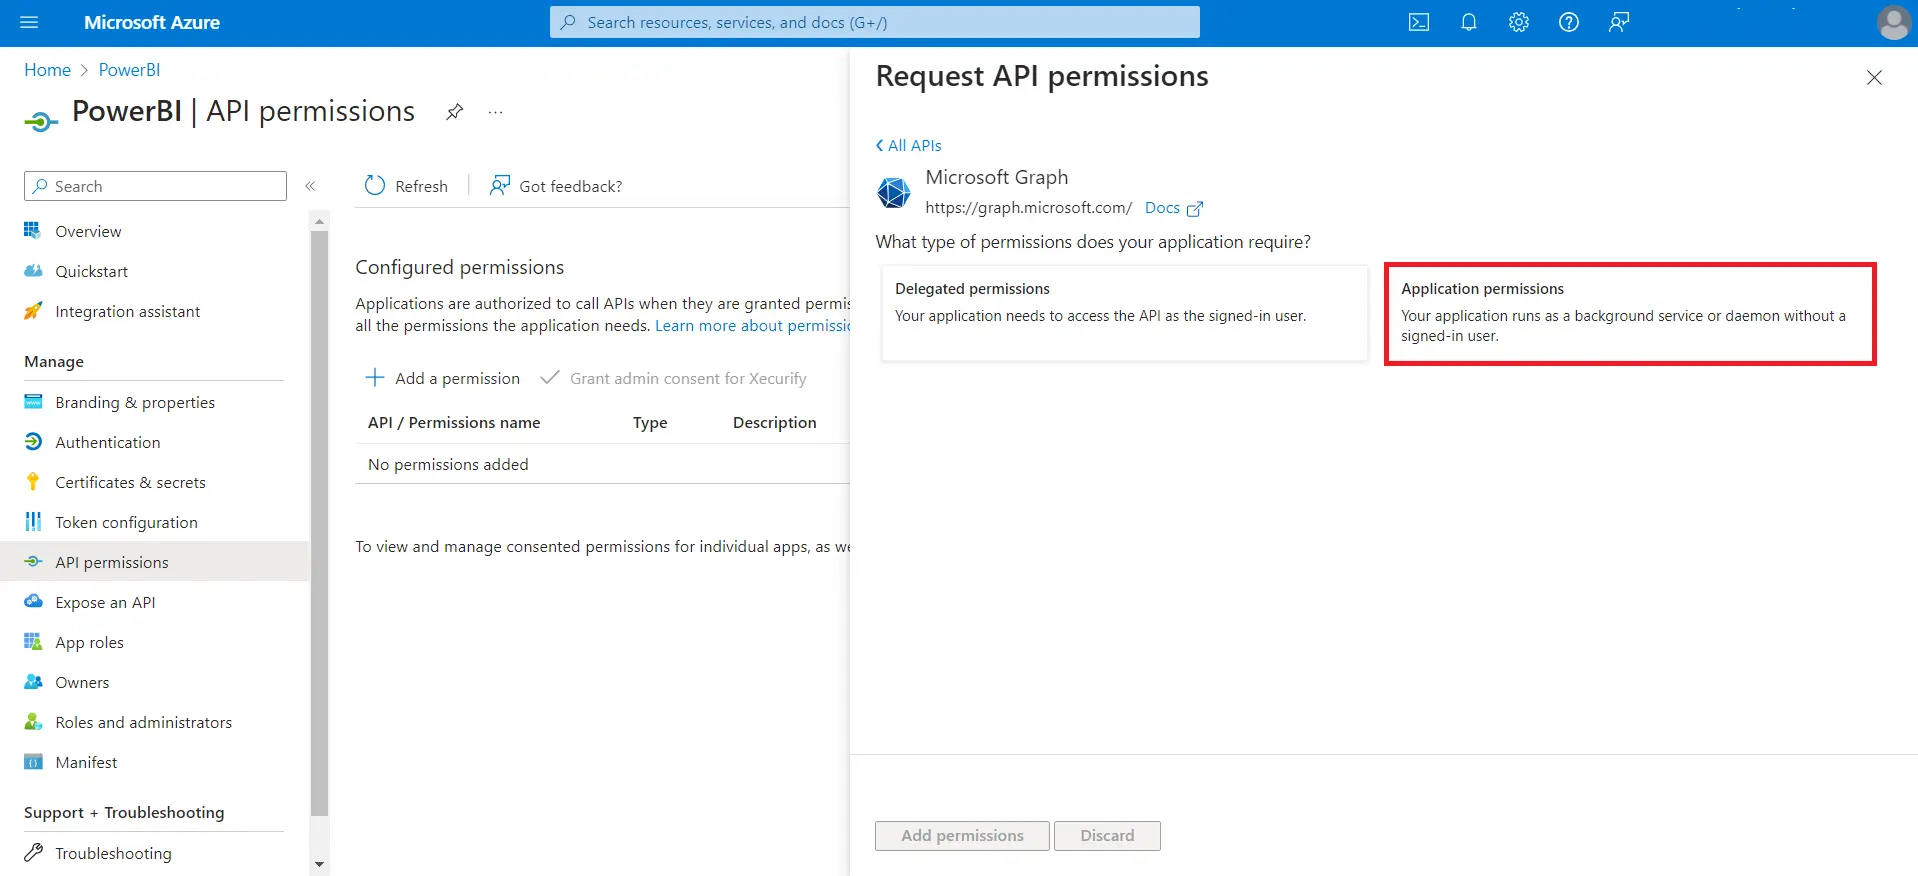1918x876 pixels.
Task: Click the Add permissions button
Action: 962,835
